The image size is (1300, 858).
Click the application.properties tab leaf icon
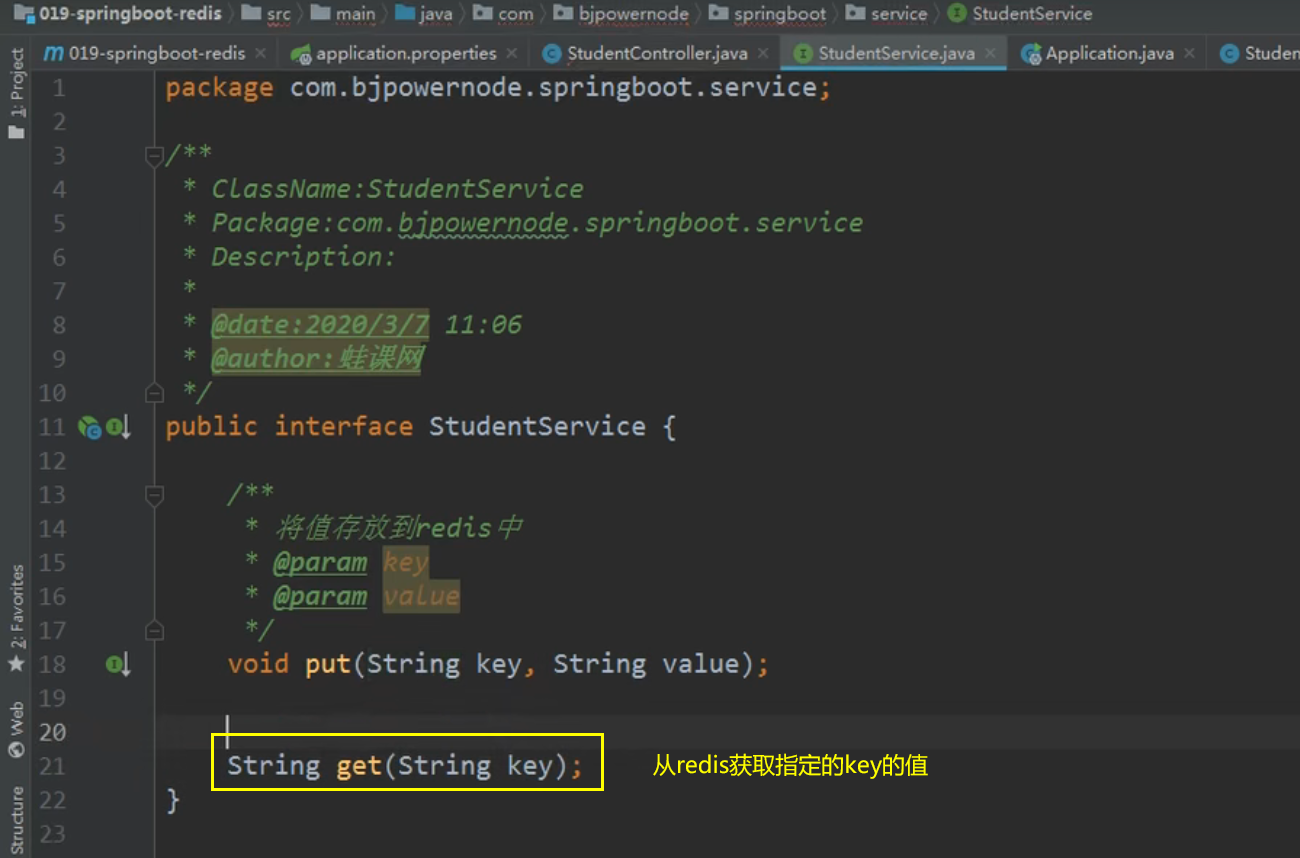click(299, 53)
